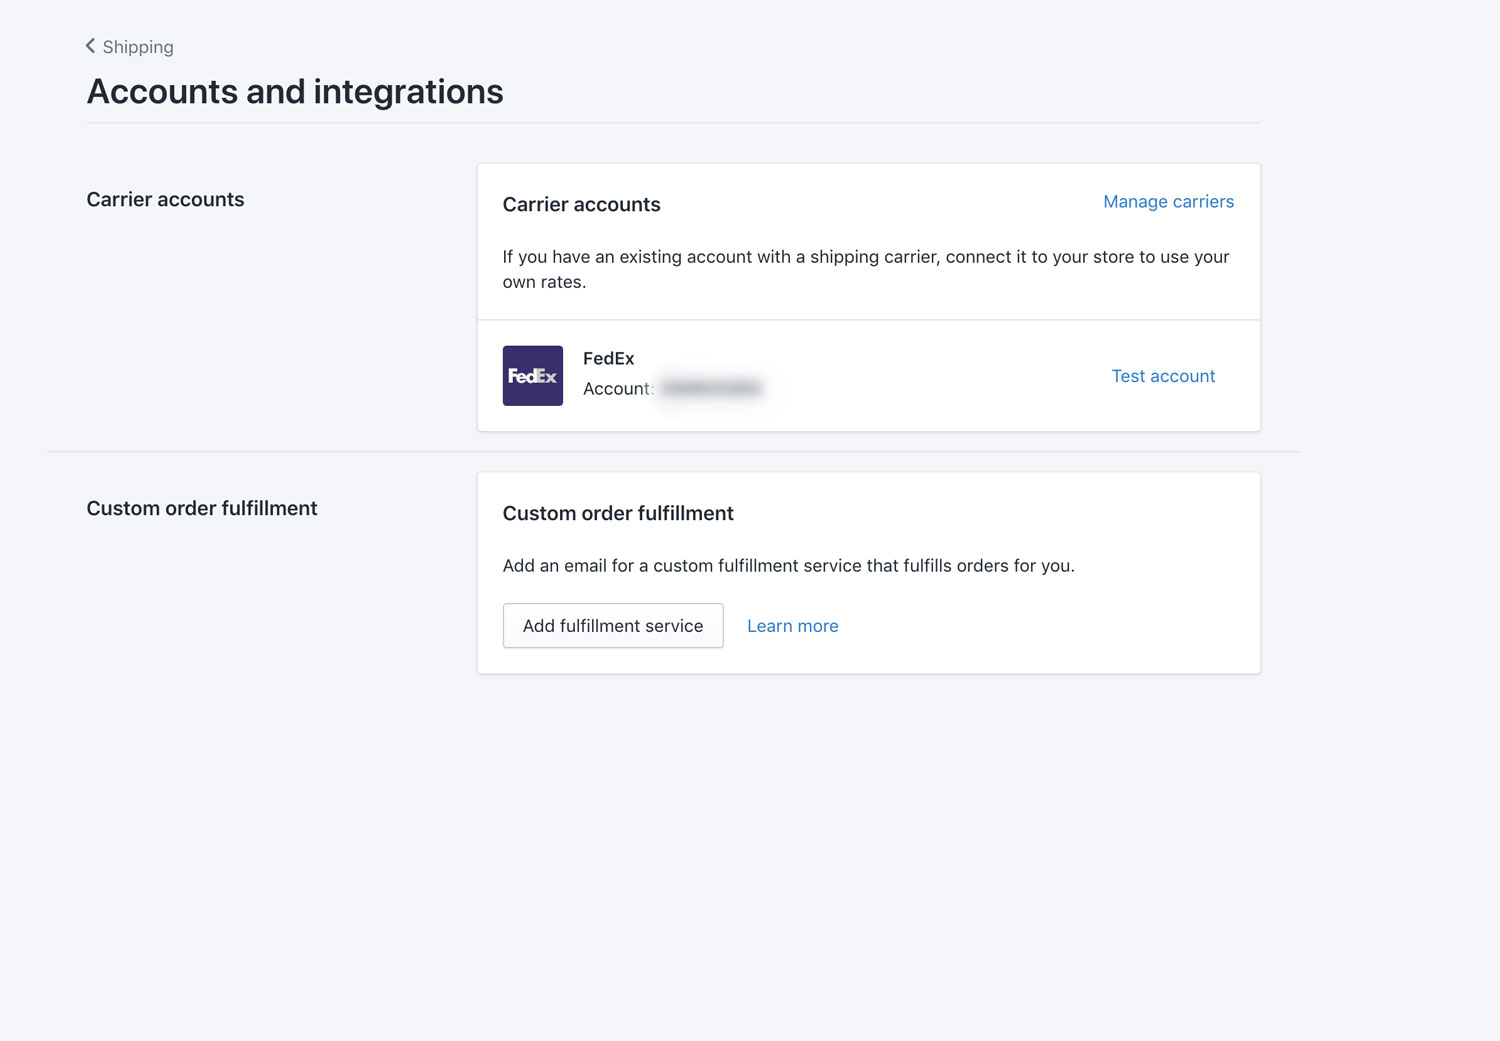Click the blurred FedEx account number
1500x1041 pixels.
click(711, 388)
